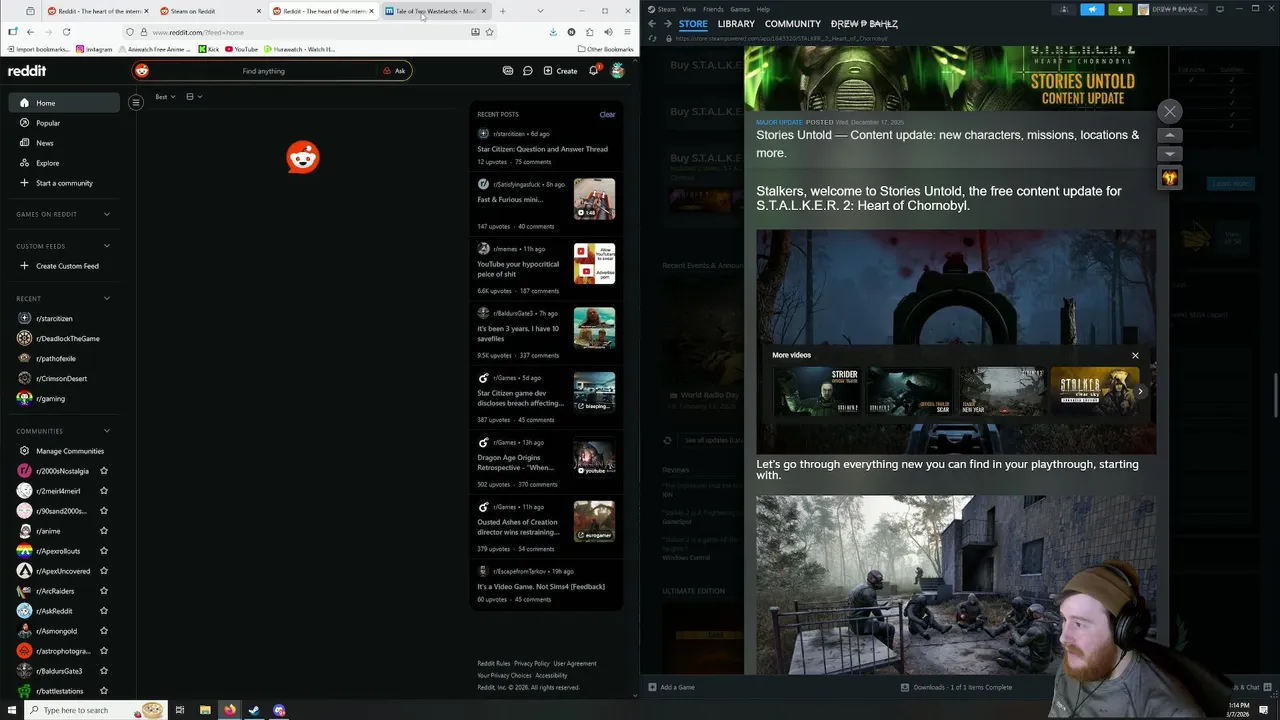The width and height of the screenshot is (1280, 720).
Task: Open Firefox extensions icon
Action: pos(589,32)
